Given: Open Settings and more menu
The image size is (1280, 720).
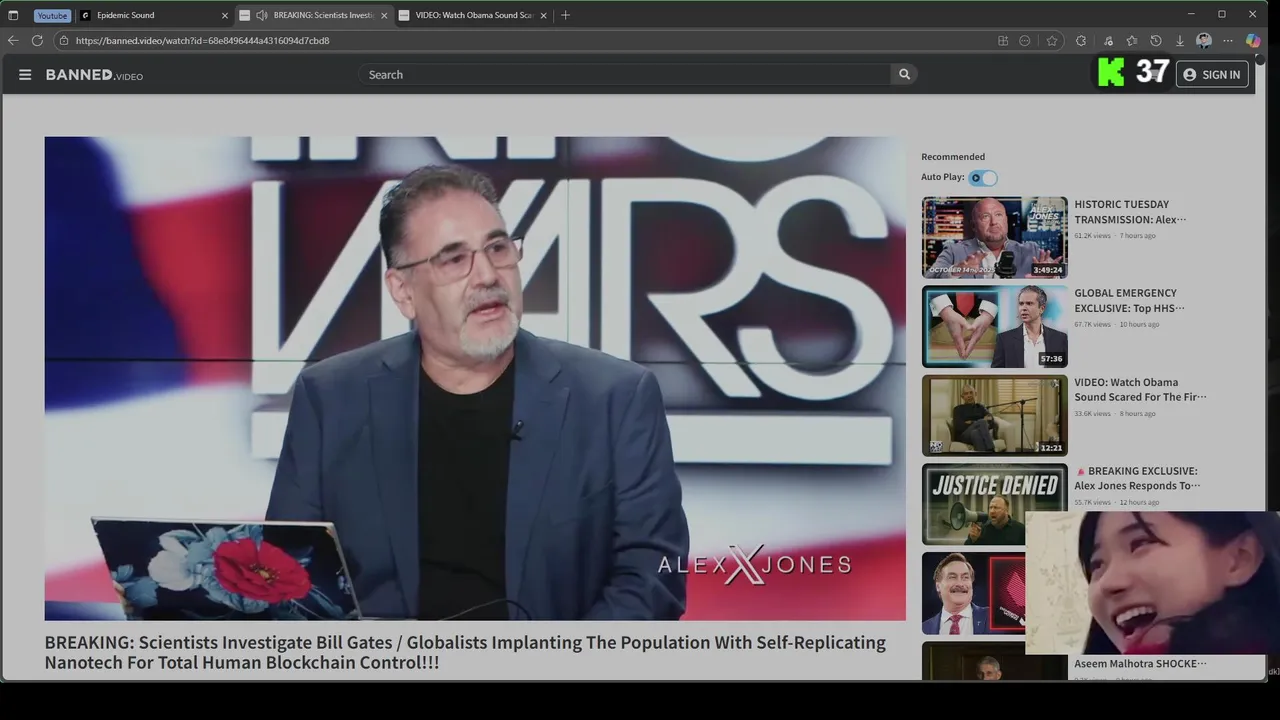Looking at the screenshot, I should tap(1228, 41).
